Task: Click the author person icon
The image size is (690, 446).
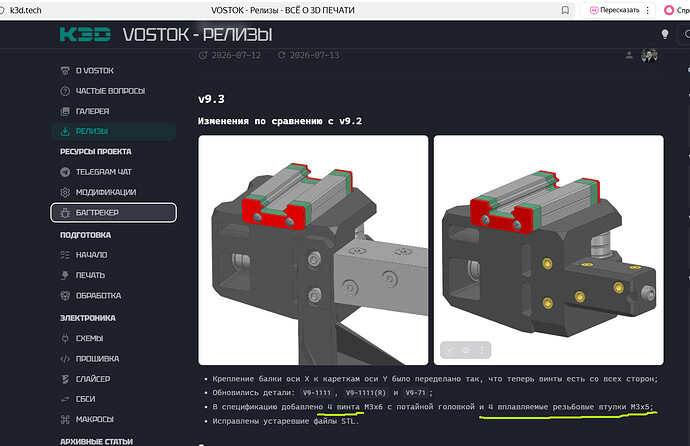Action: point(629,55)
